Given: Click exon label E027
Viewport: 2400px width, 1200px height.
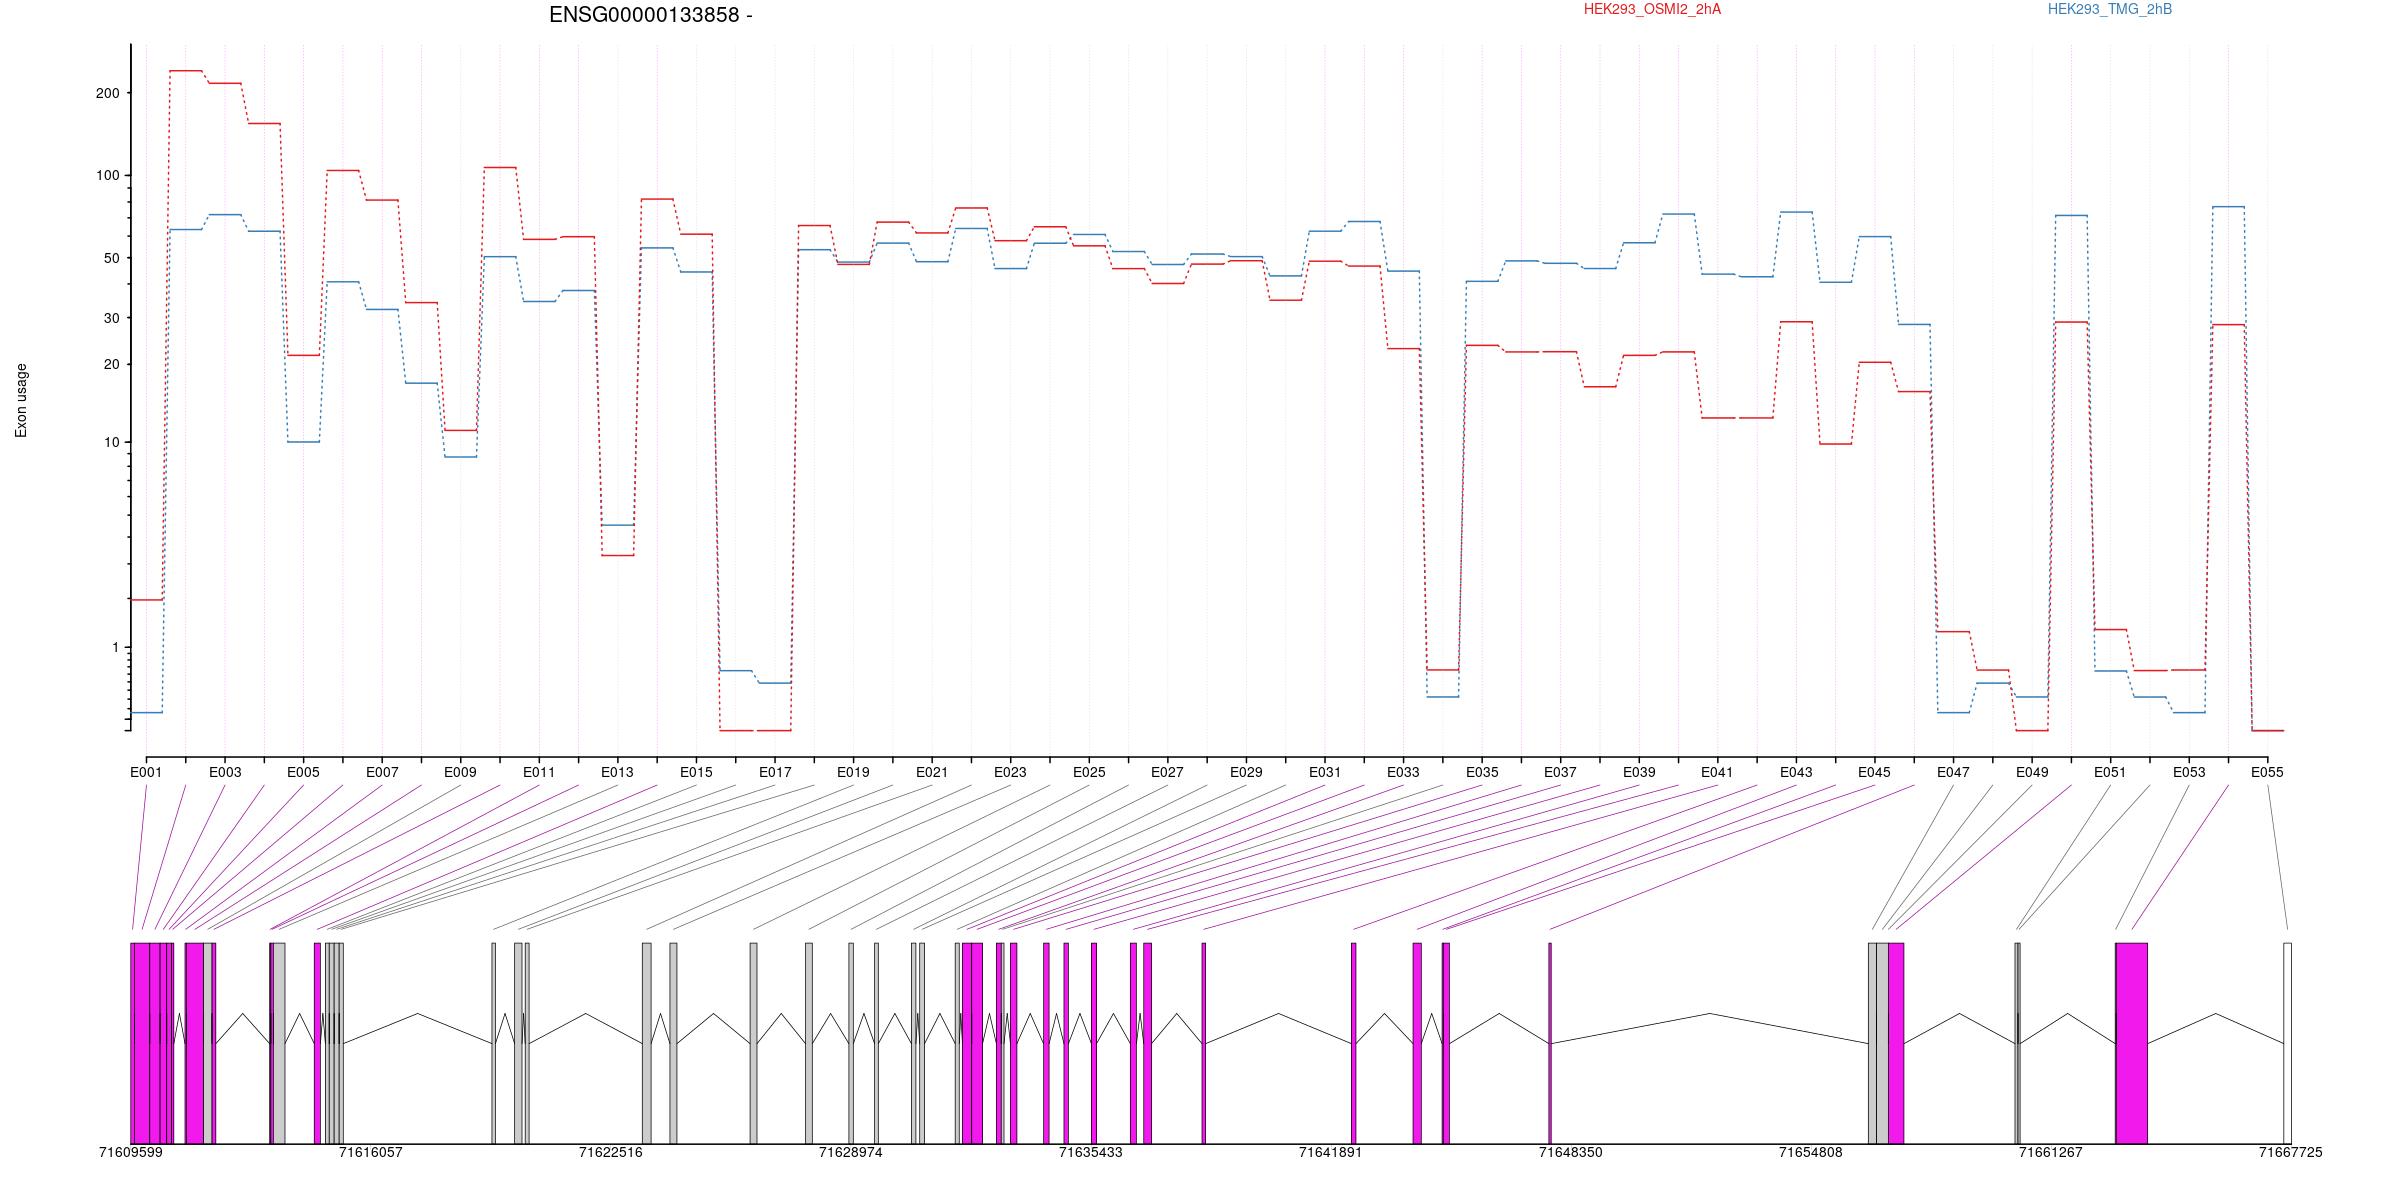Looking at the screenshot, I should click(x=1167, y=772).
